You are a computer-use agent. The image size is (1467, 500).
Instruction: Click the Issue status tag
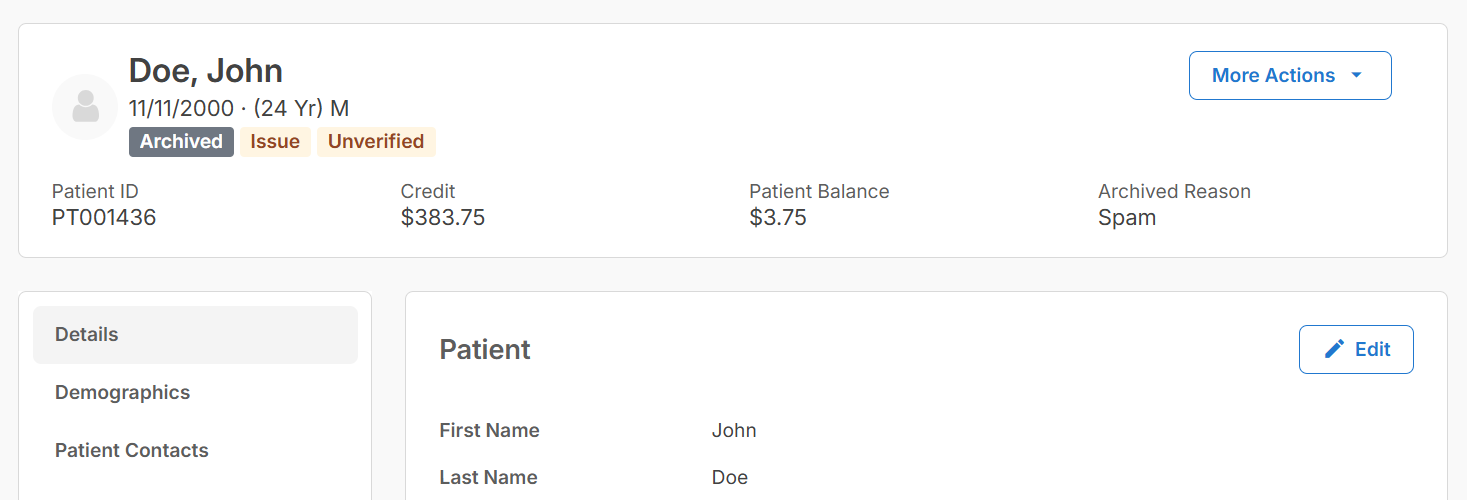275,142
